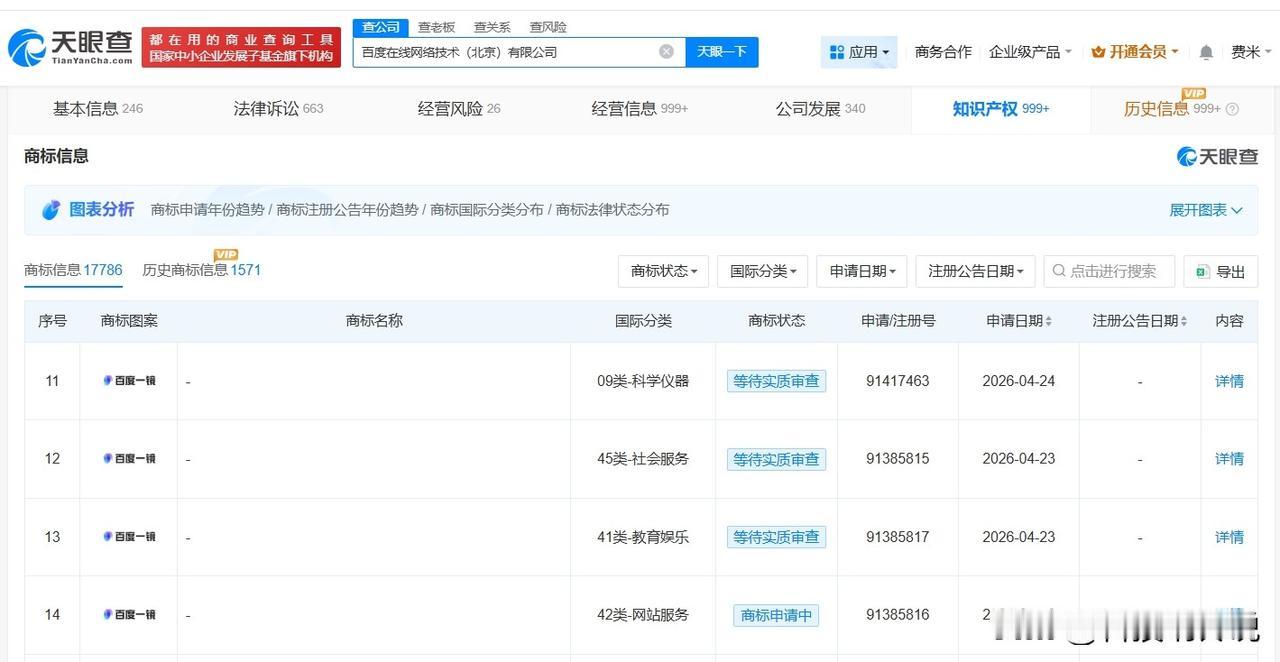Open trademark image in row 11
The image size is (1280, 662).
coord(129,381)
